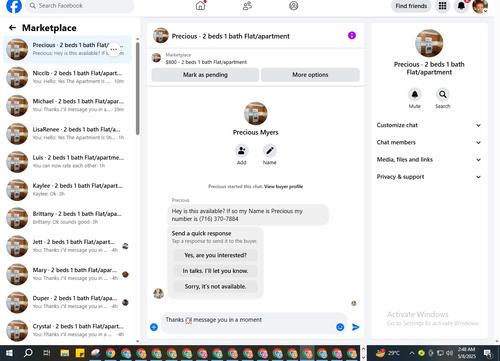This screenshot has height=361, width=500.
Task: Open Windows Start menu
Action: tap(9, 353)
